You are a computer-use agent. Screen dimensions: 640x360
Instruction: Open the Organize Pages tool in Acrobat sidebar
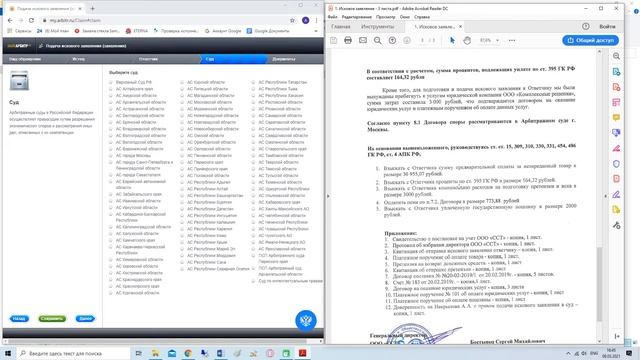tap(616, 102)
